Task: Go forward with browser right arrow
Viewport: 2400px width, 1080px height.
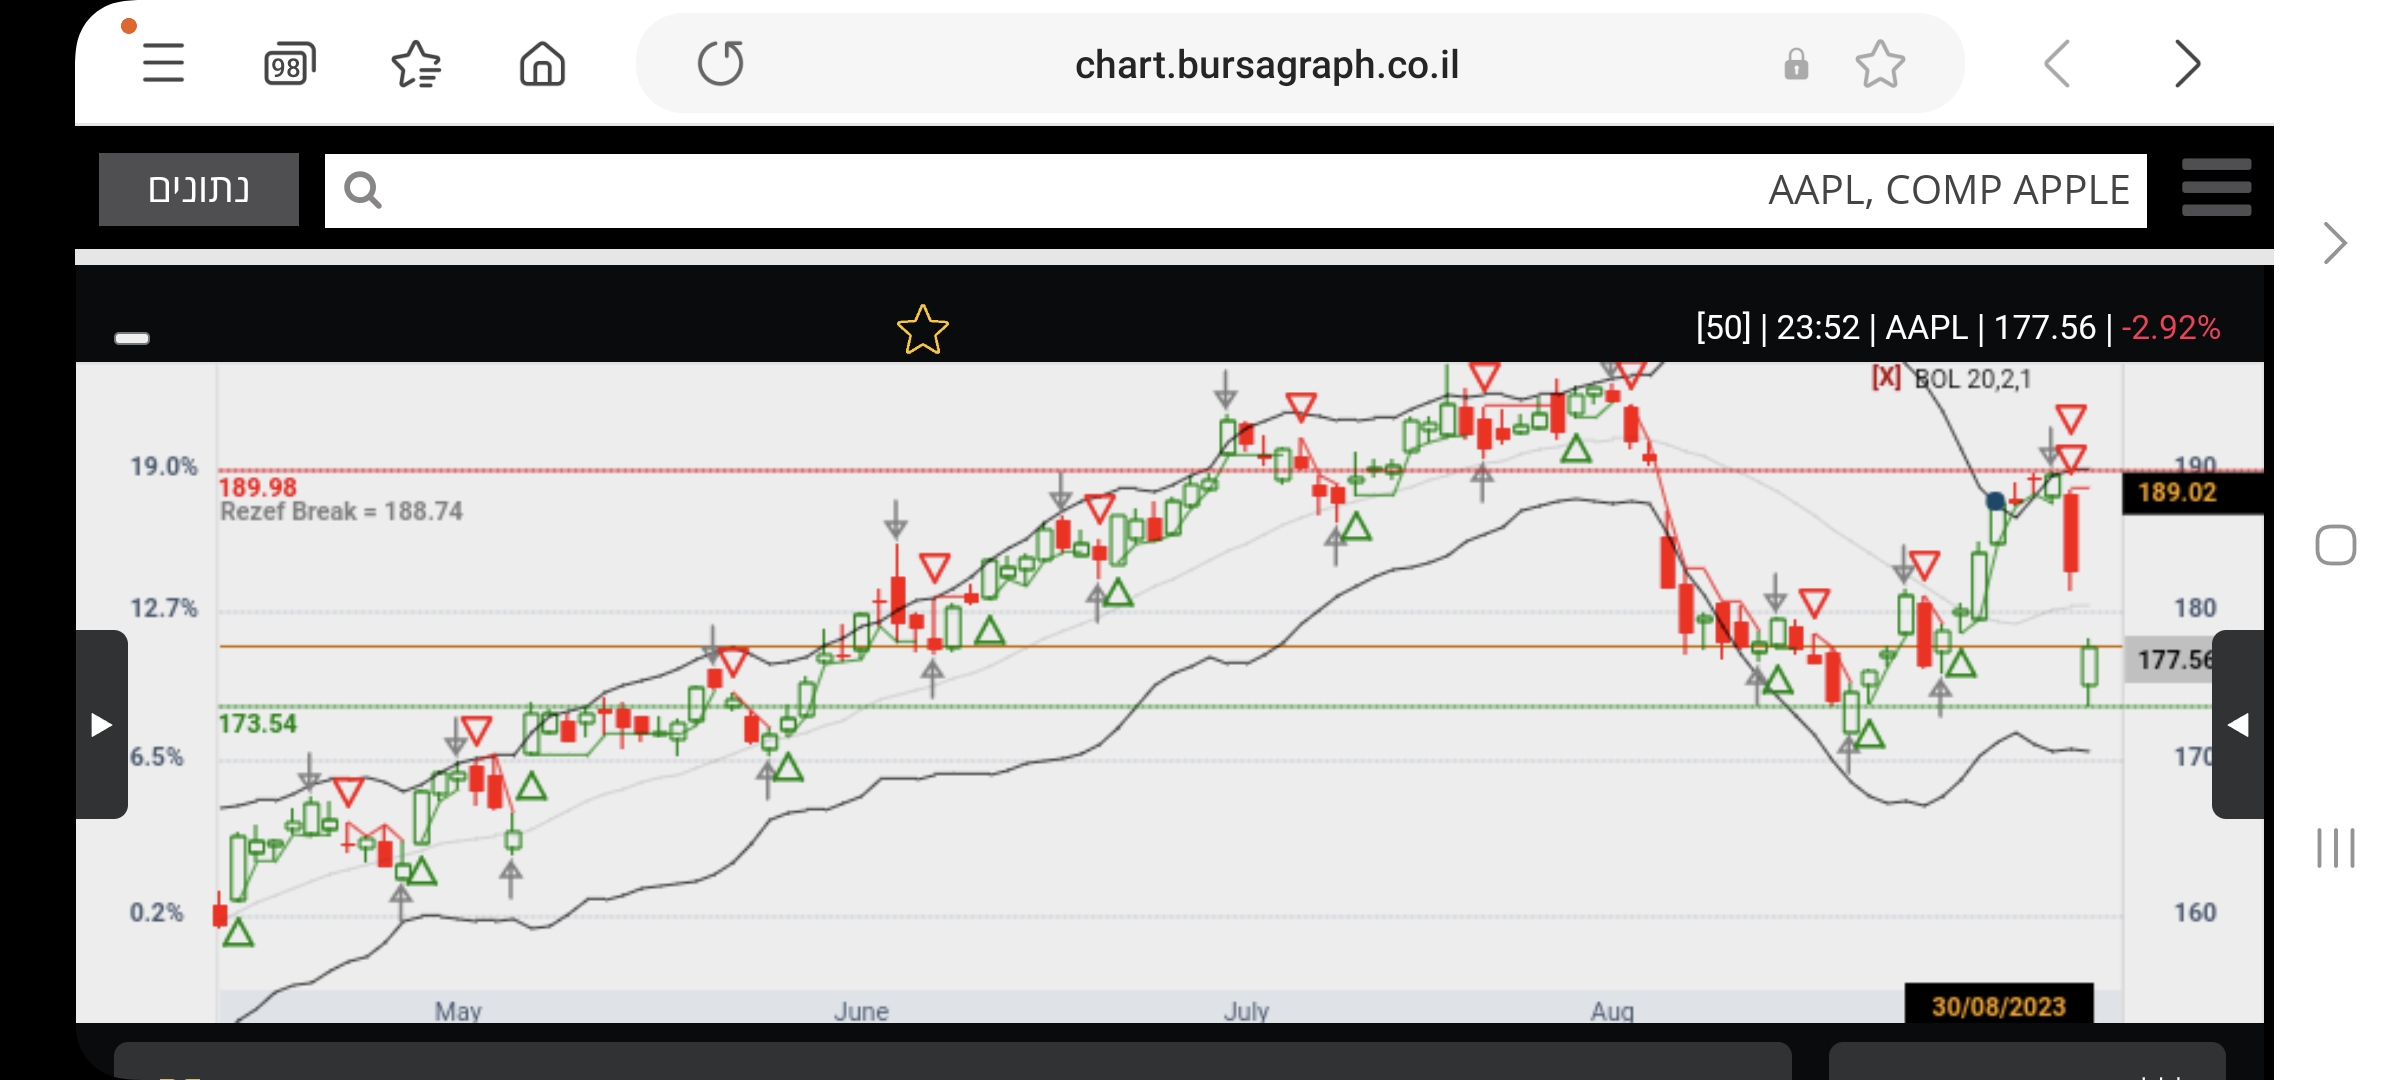Action: (x=2187, y=65)
